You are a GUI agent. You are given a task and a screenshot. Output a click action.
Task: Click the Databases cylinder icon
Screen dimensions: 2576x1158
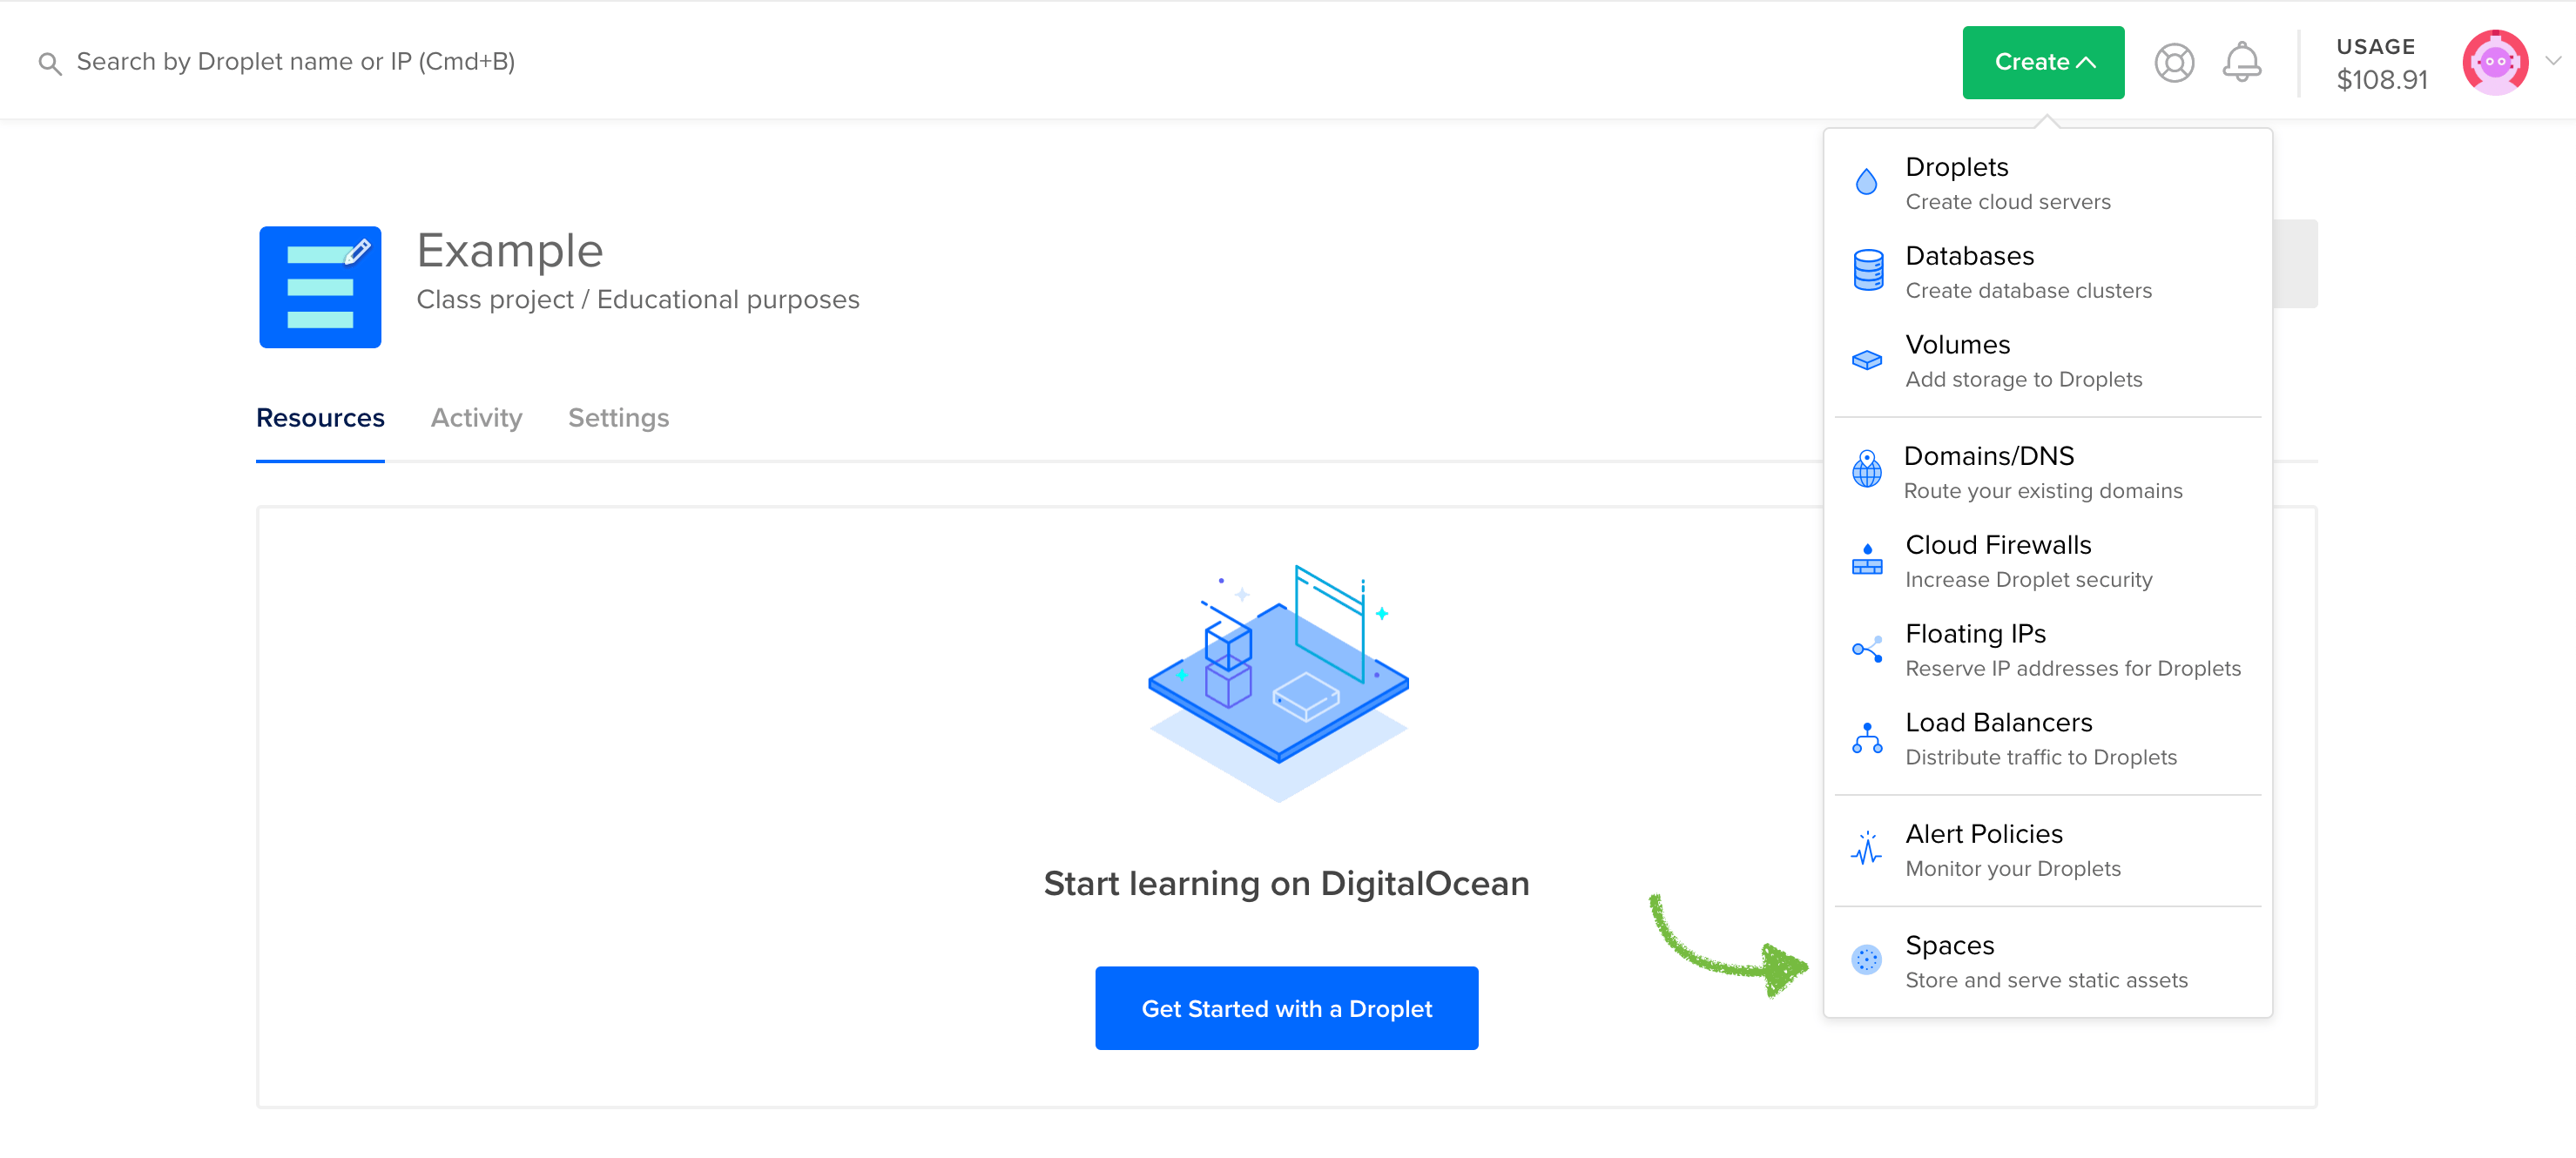pyautogui.click(x=1867, y=270)
